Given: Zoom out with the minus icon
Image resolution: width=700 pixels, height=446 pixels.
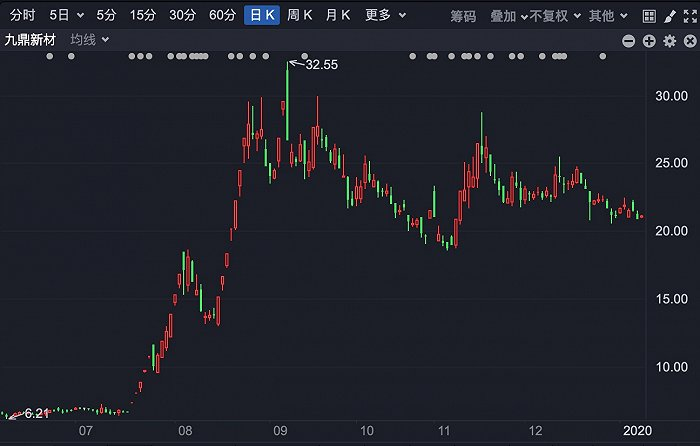Looking at the screenshot, I should click(629, 41).
